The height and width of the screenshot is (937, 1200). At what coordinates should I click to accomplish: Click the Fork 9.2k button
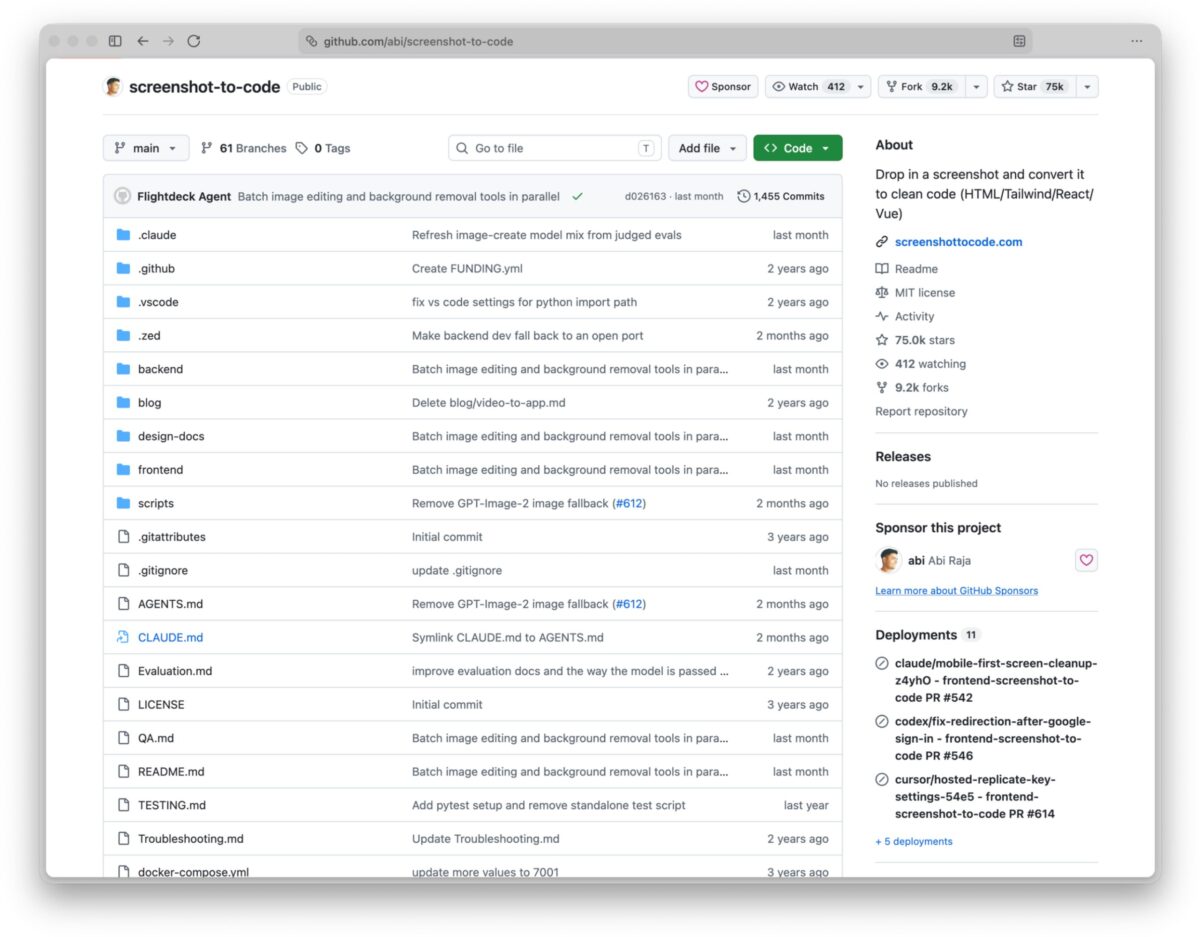point(920,87)
